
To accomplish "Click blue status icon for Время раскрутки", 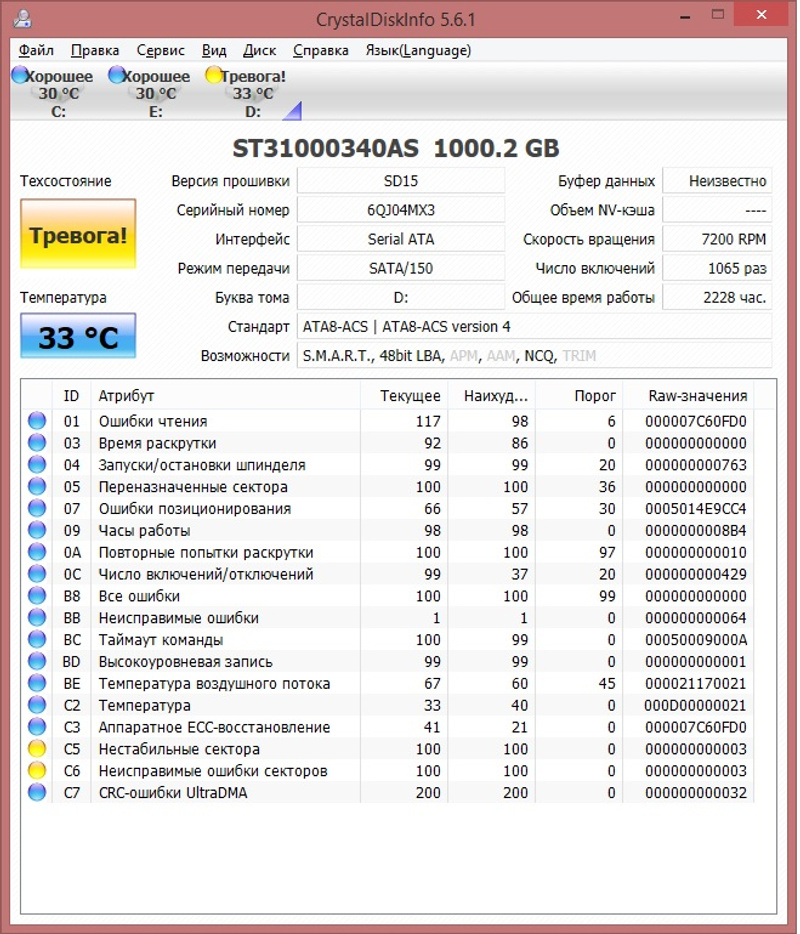I will (37, 443).
